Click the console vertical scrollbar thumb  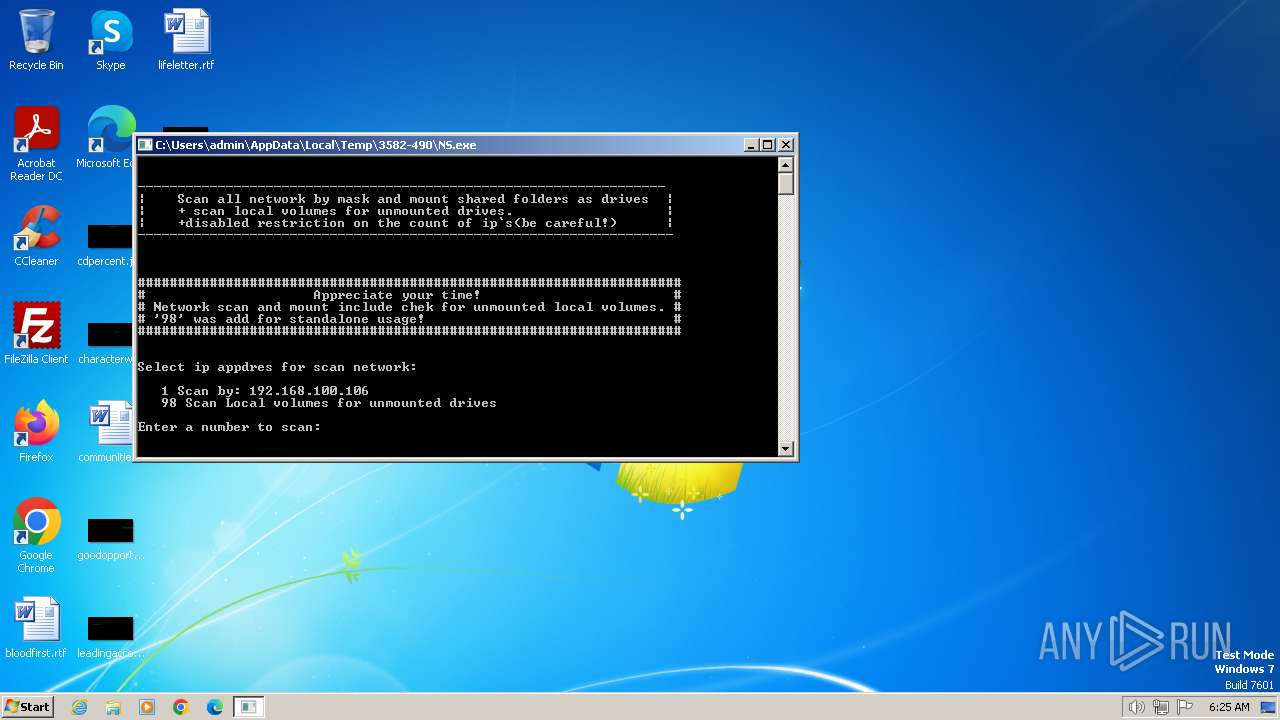[786, 184]
